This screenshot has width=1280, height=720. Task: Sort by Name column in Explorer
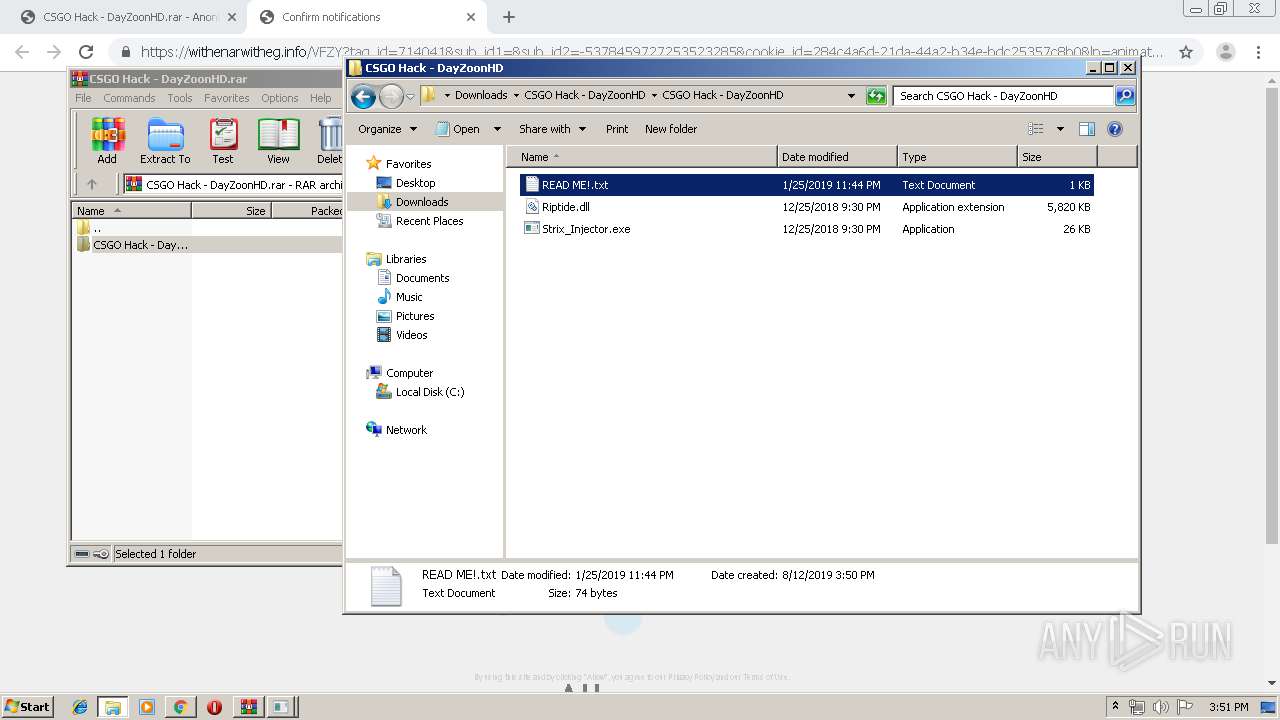(x=642, y=157)
